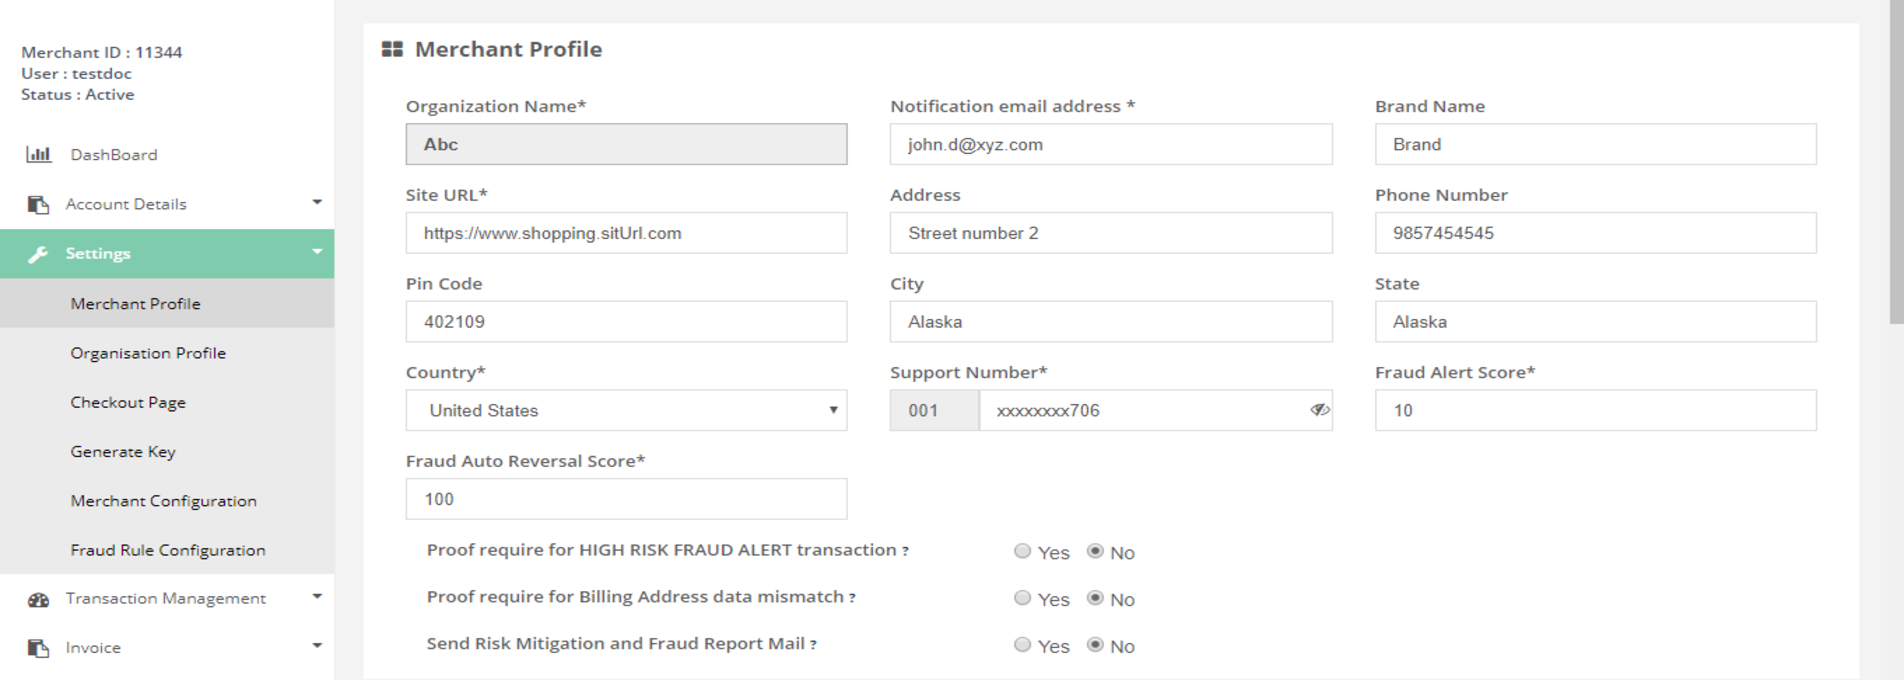Expand the Transaction Management arrow
Image resolution: width=1904 pixels, height=680 pixels.
[x=317, y=597]
